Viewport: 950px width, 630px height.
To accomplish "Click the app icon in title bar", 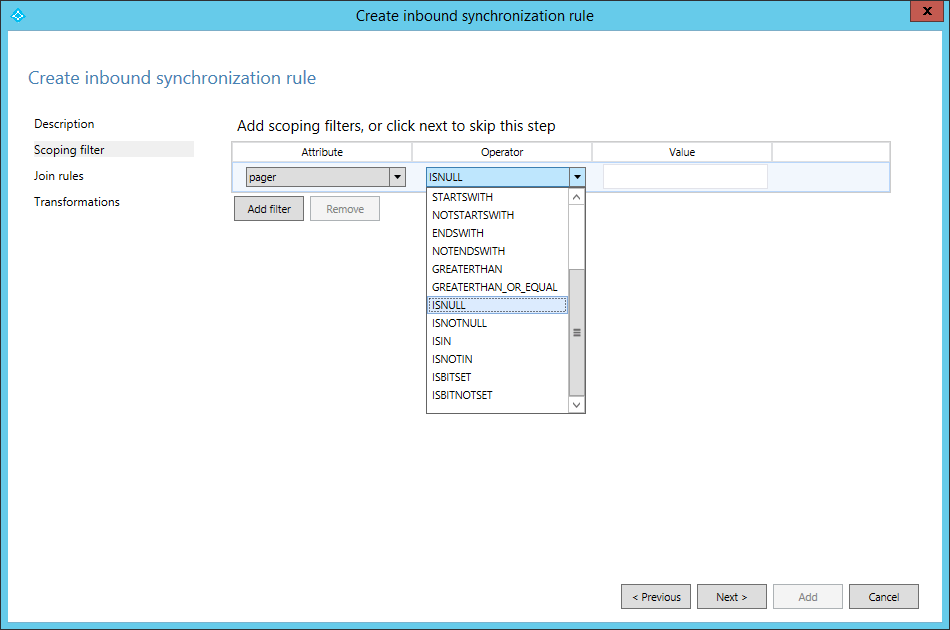I will click(17, 15).
